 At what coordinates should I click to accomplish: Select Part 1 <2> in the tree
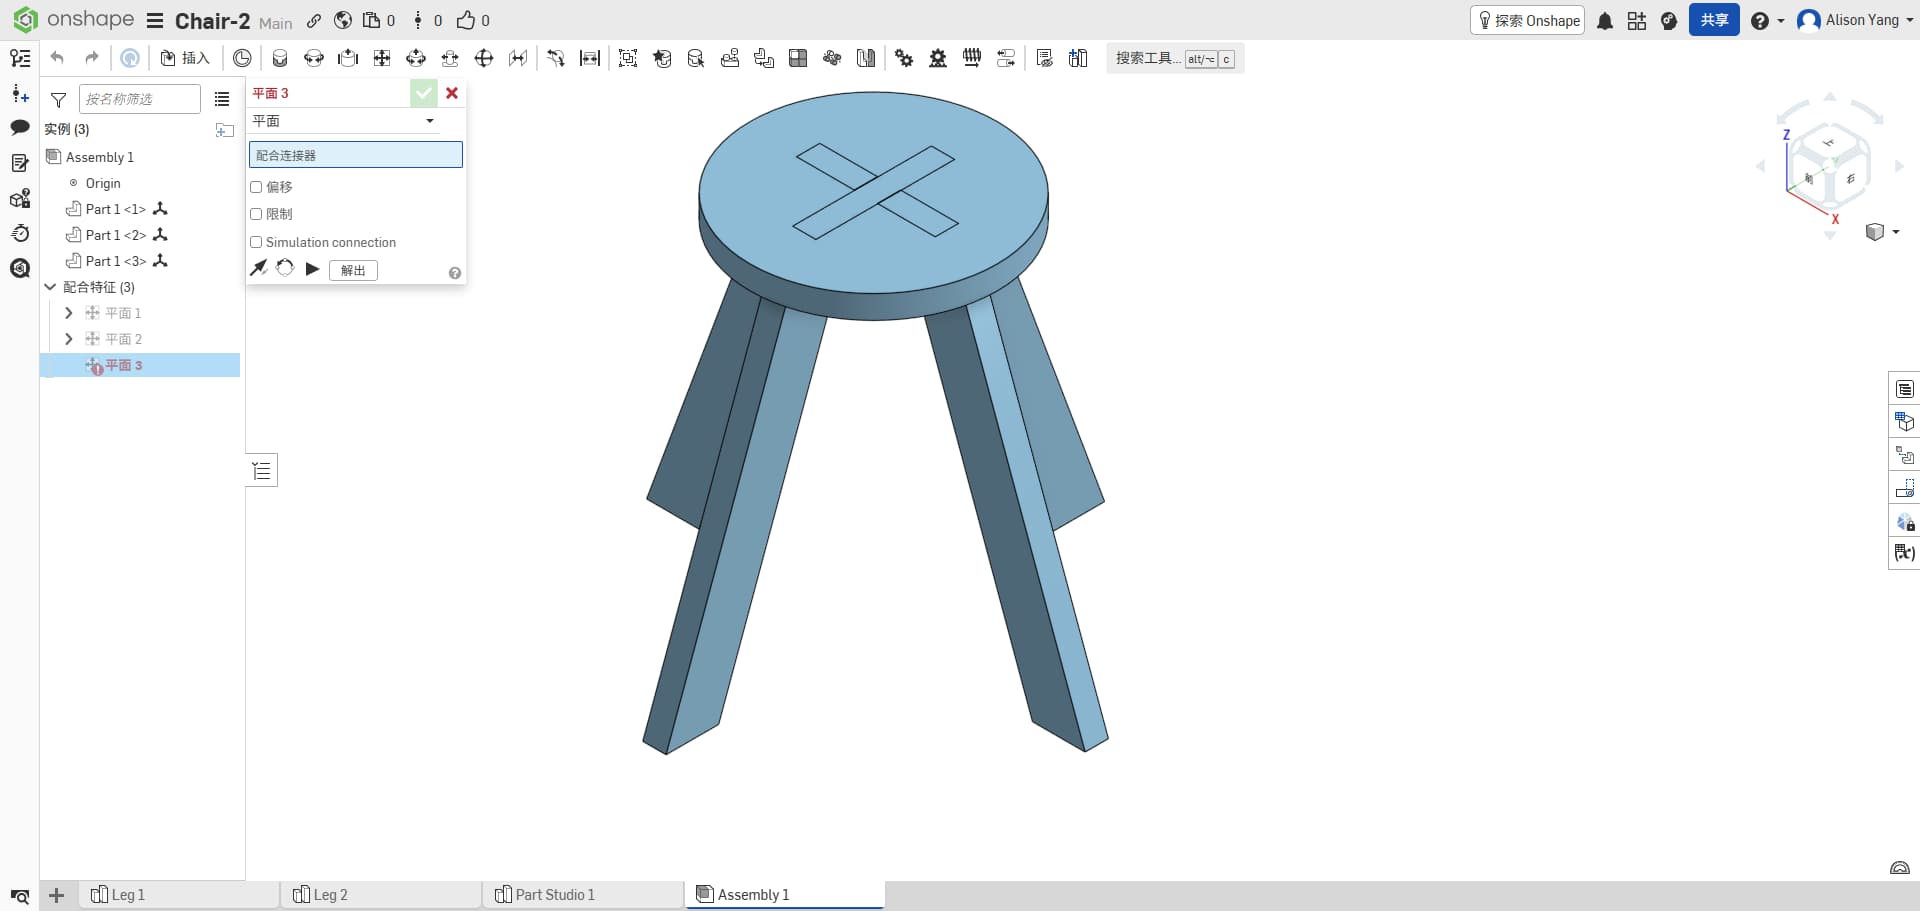point(116,235)
